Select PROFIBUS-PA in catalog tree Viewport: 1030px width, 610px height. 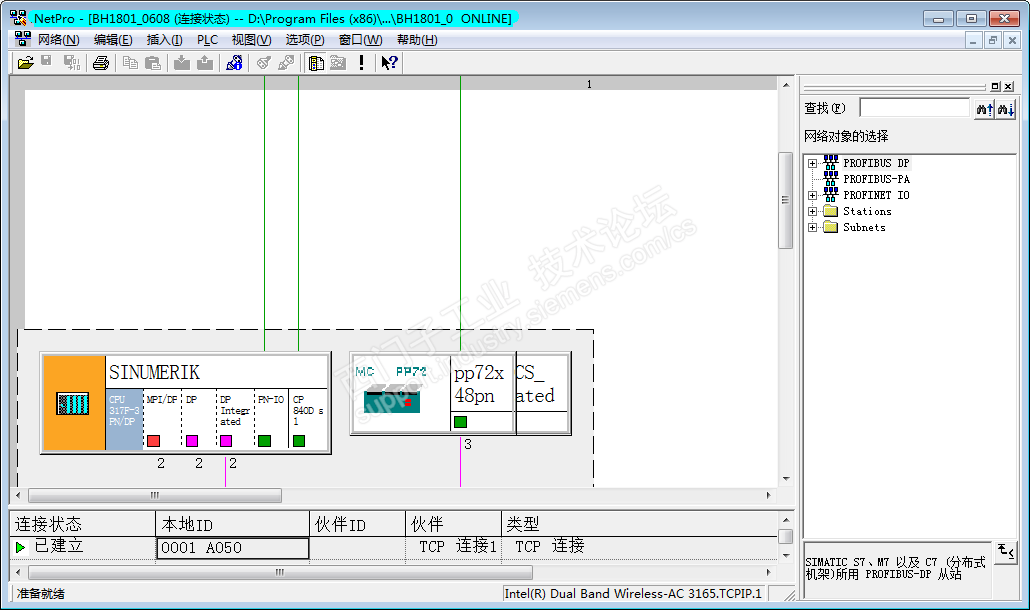coord(876,179)
